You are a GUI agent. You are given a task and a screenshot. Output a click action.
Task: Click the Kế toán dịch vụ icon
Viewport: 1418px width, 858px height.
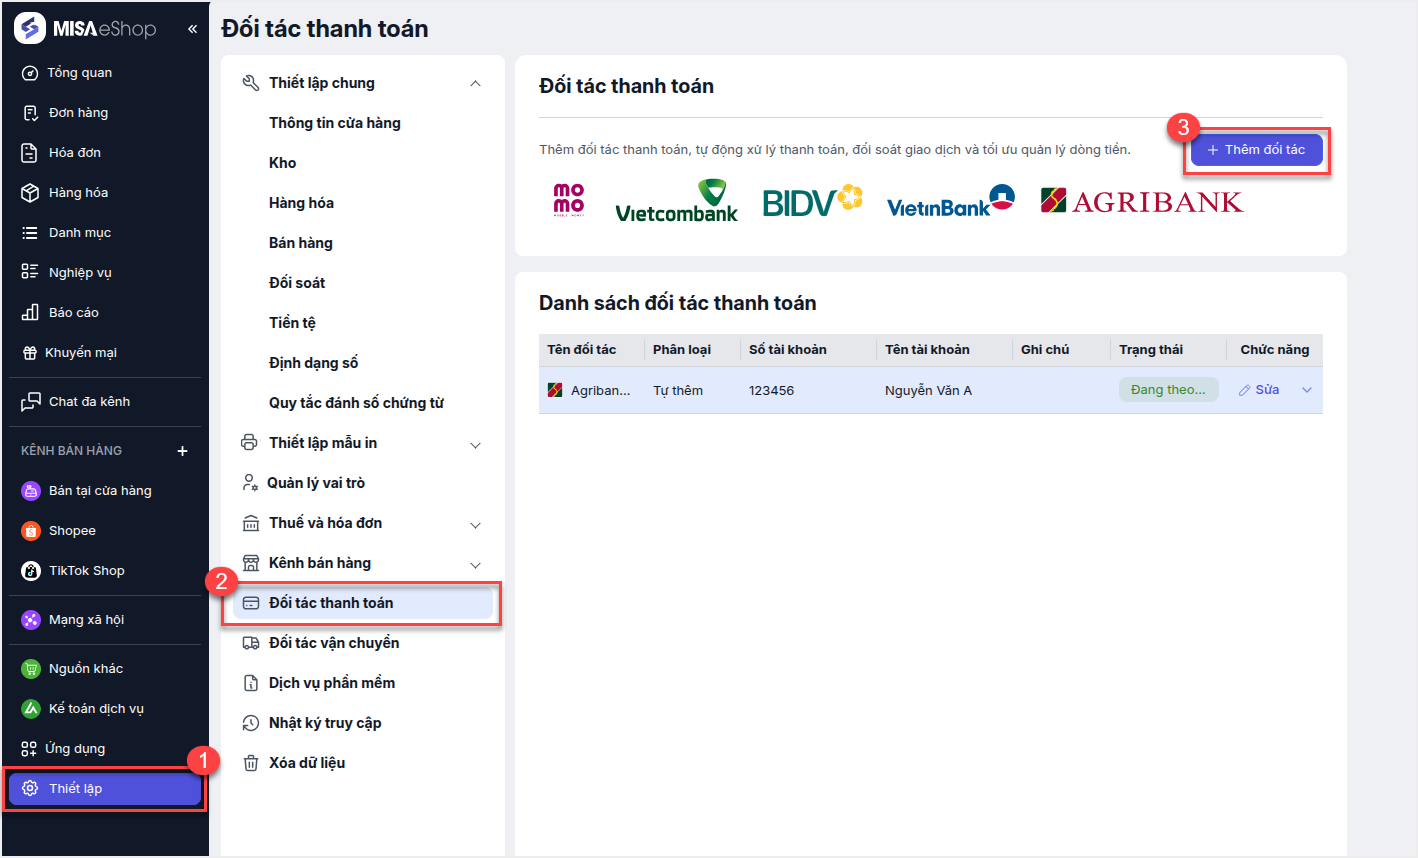coord(31,709)
